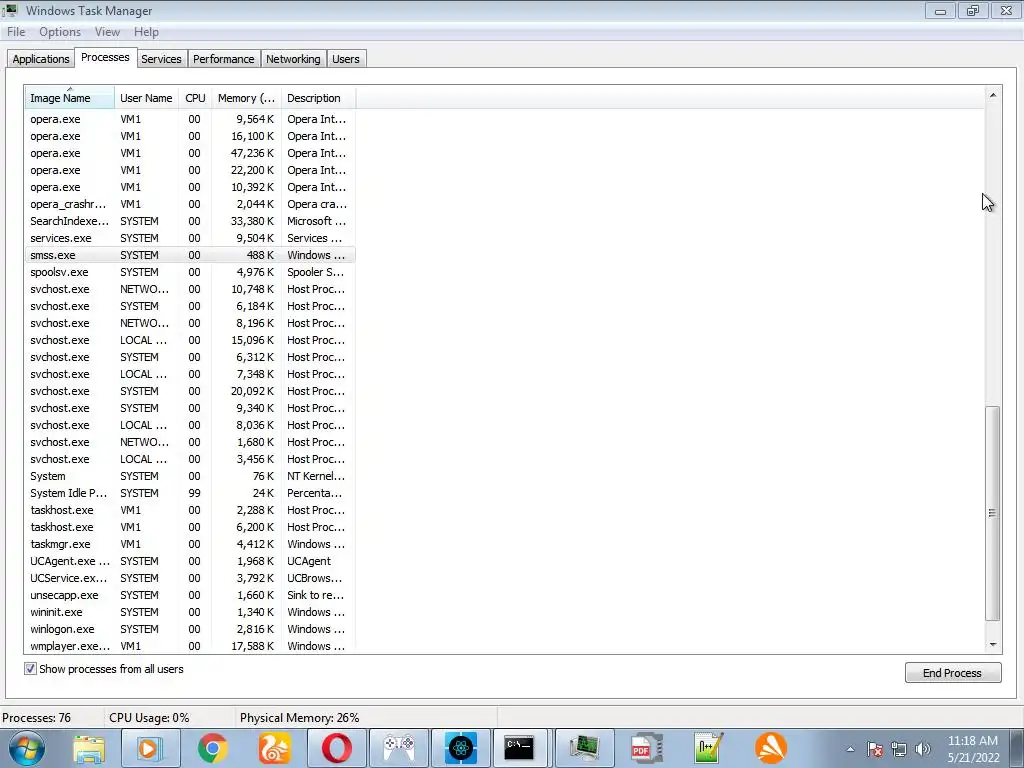
Task: Select the UCAgent.exe process row
Action: [x=190, y=561]
